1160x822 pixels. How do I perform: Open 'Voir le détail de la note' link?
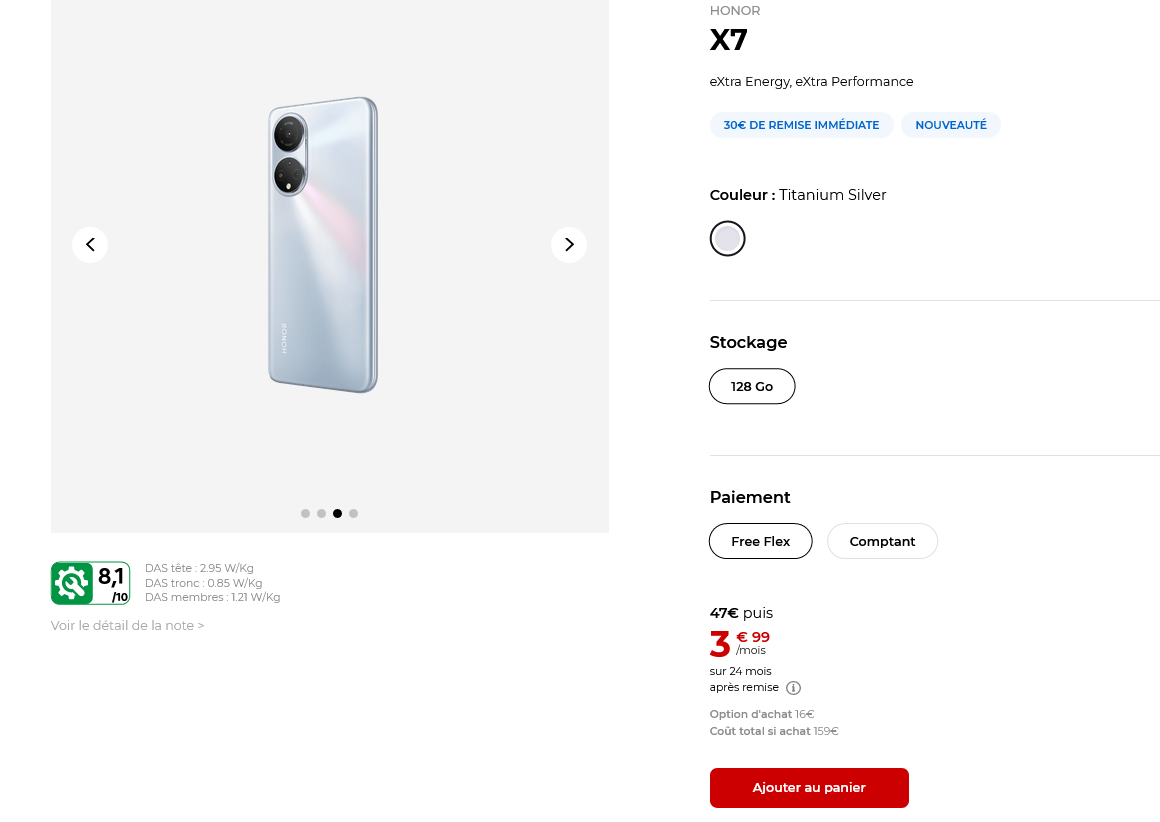tap(127, 626)
